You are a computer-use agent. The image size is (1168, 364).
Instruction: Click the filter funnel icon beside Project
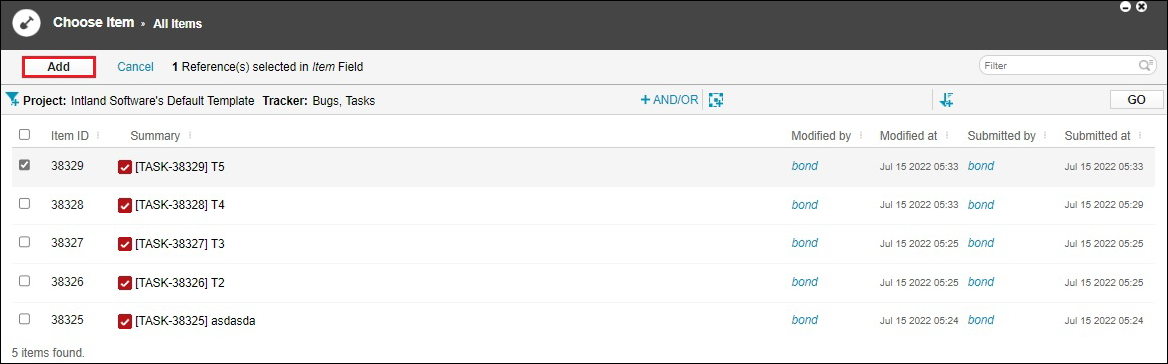(x=13, y=100)
